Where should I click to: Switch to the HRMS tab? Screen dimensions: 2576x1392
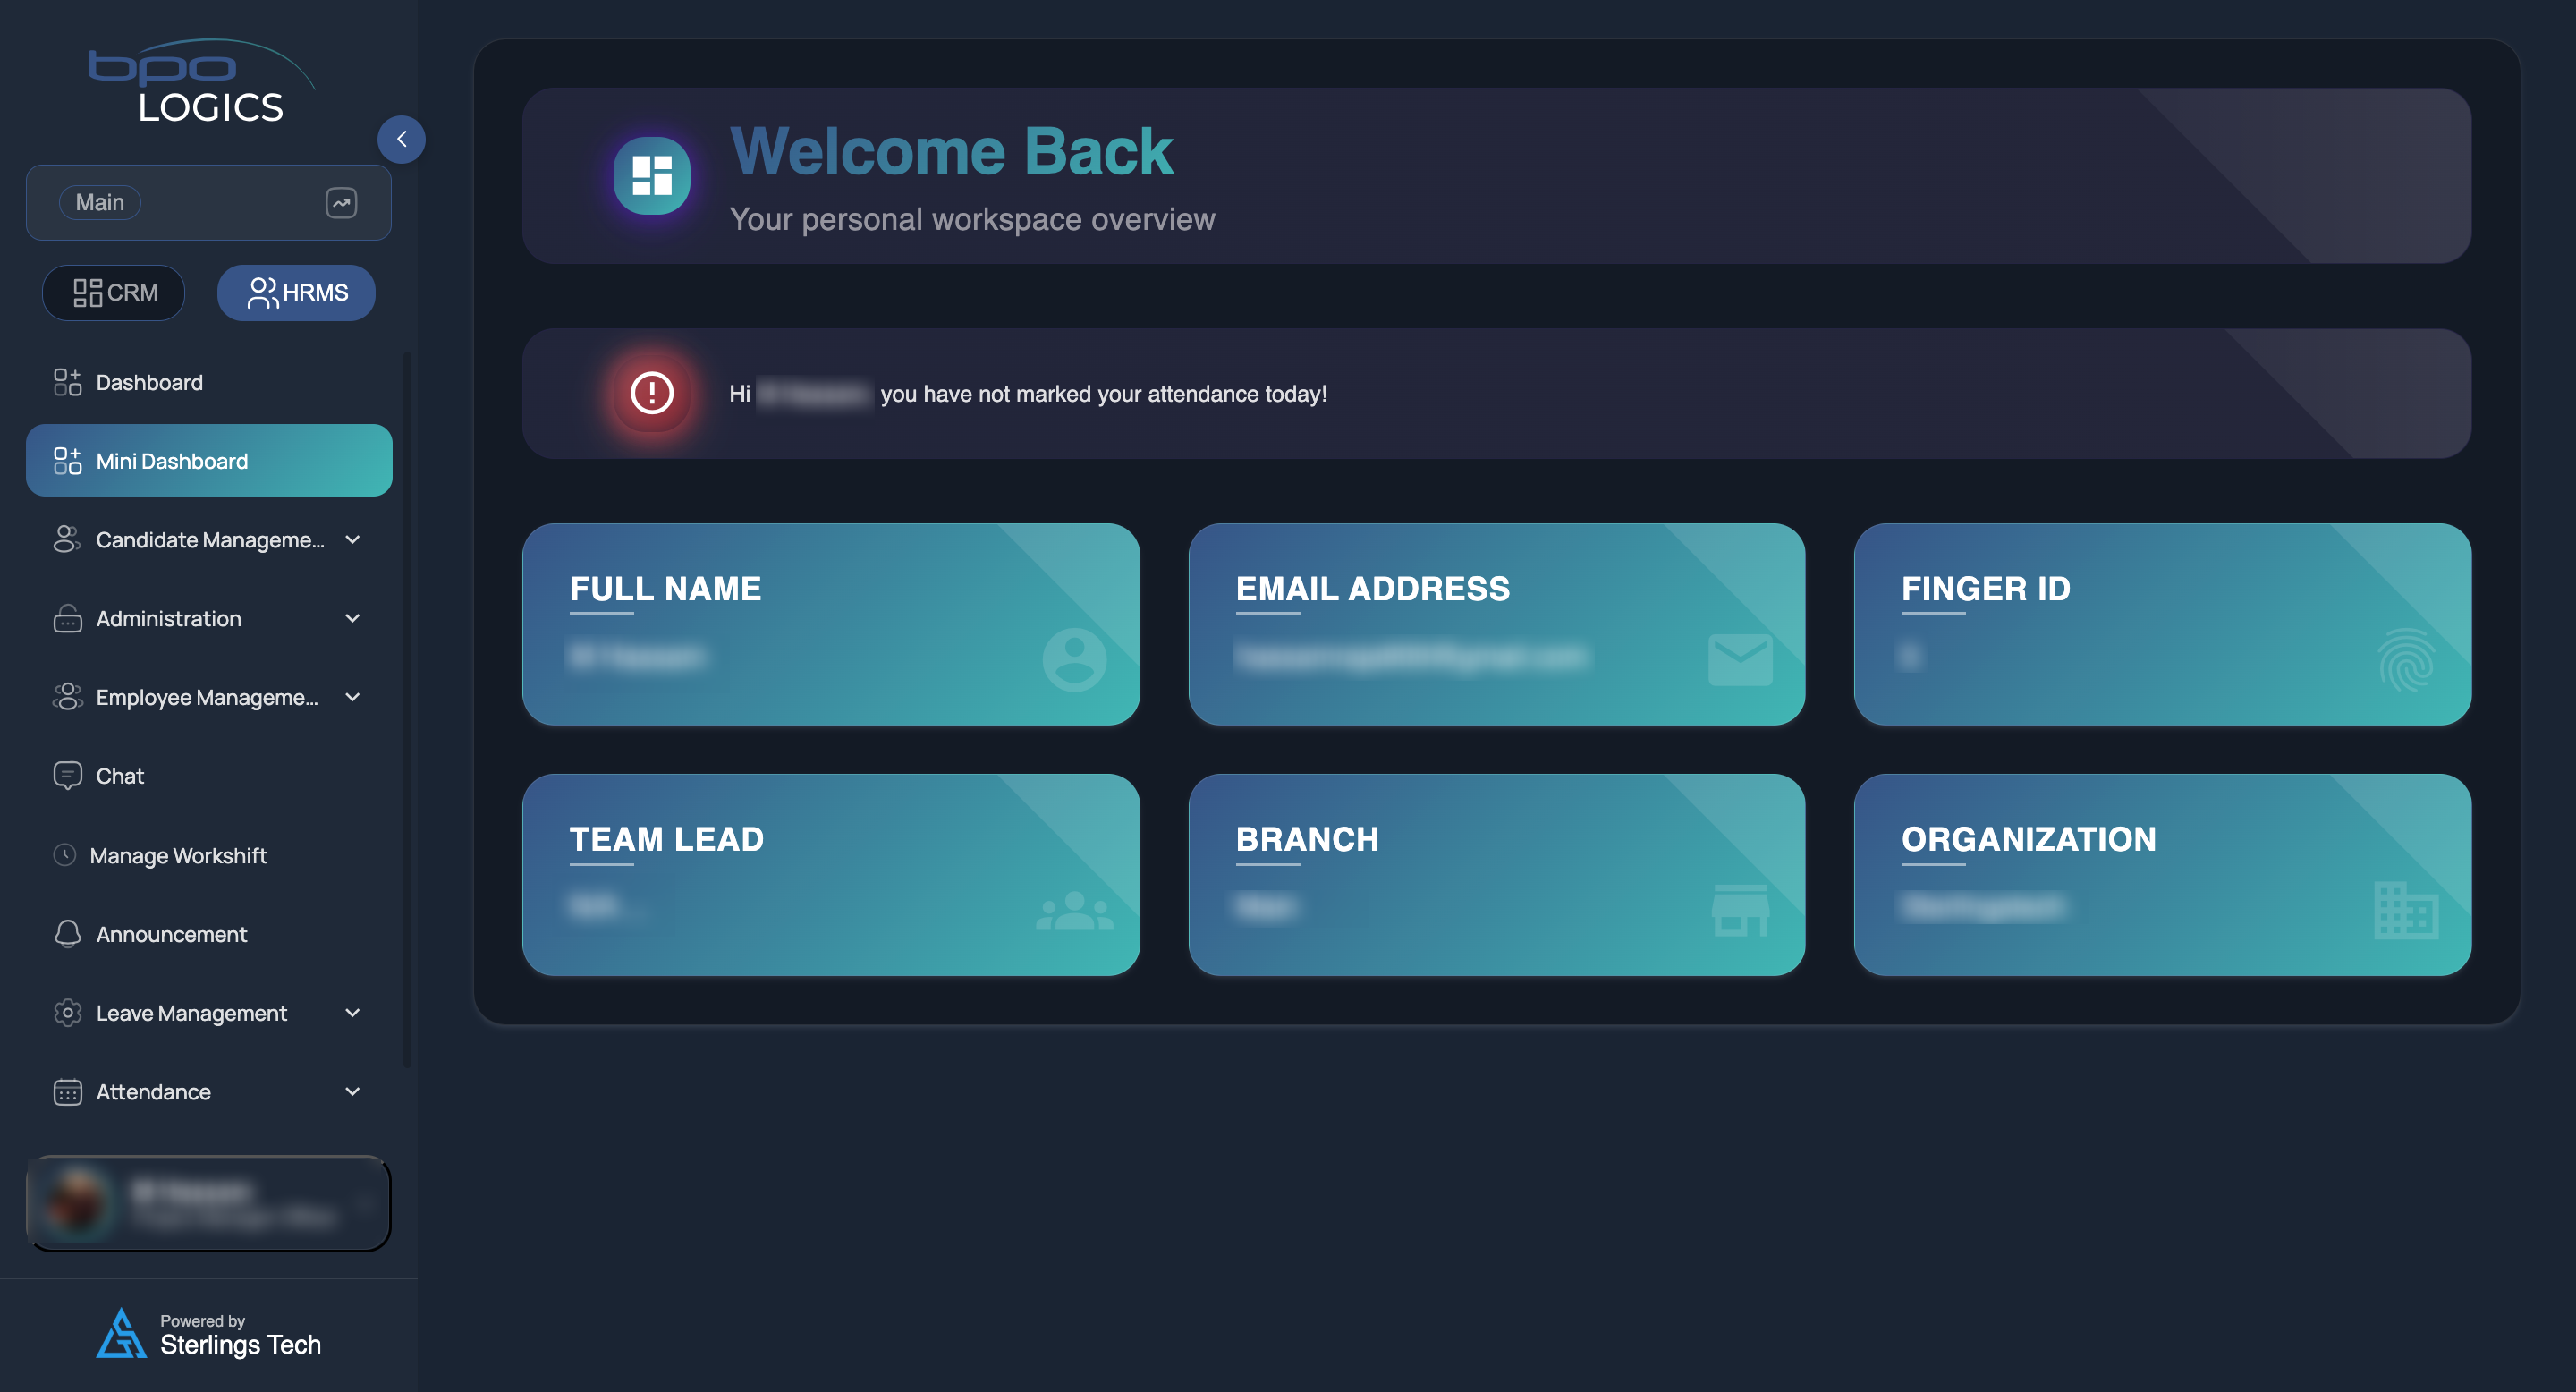(x=296, y=292)
